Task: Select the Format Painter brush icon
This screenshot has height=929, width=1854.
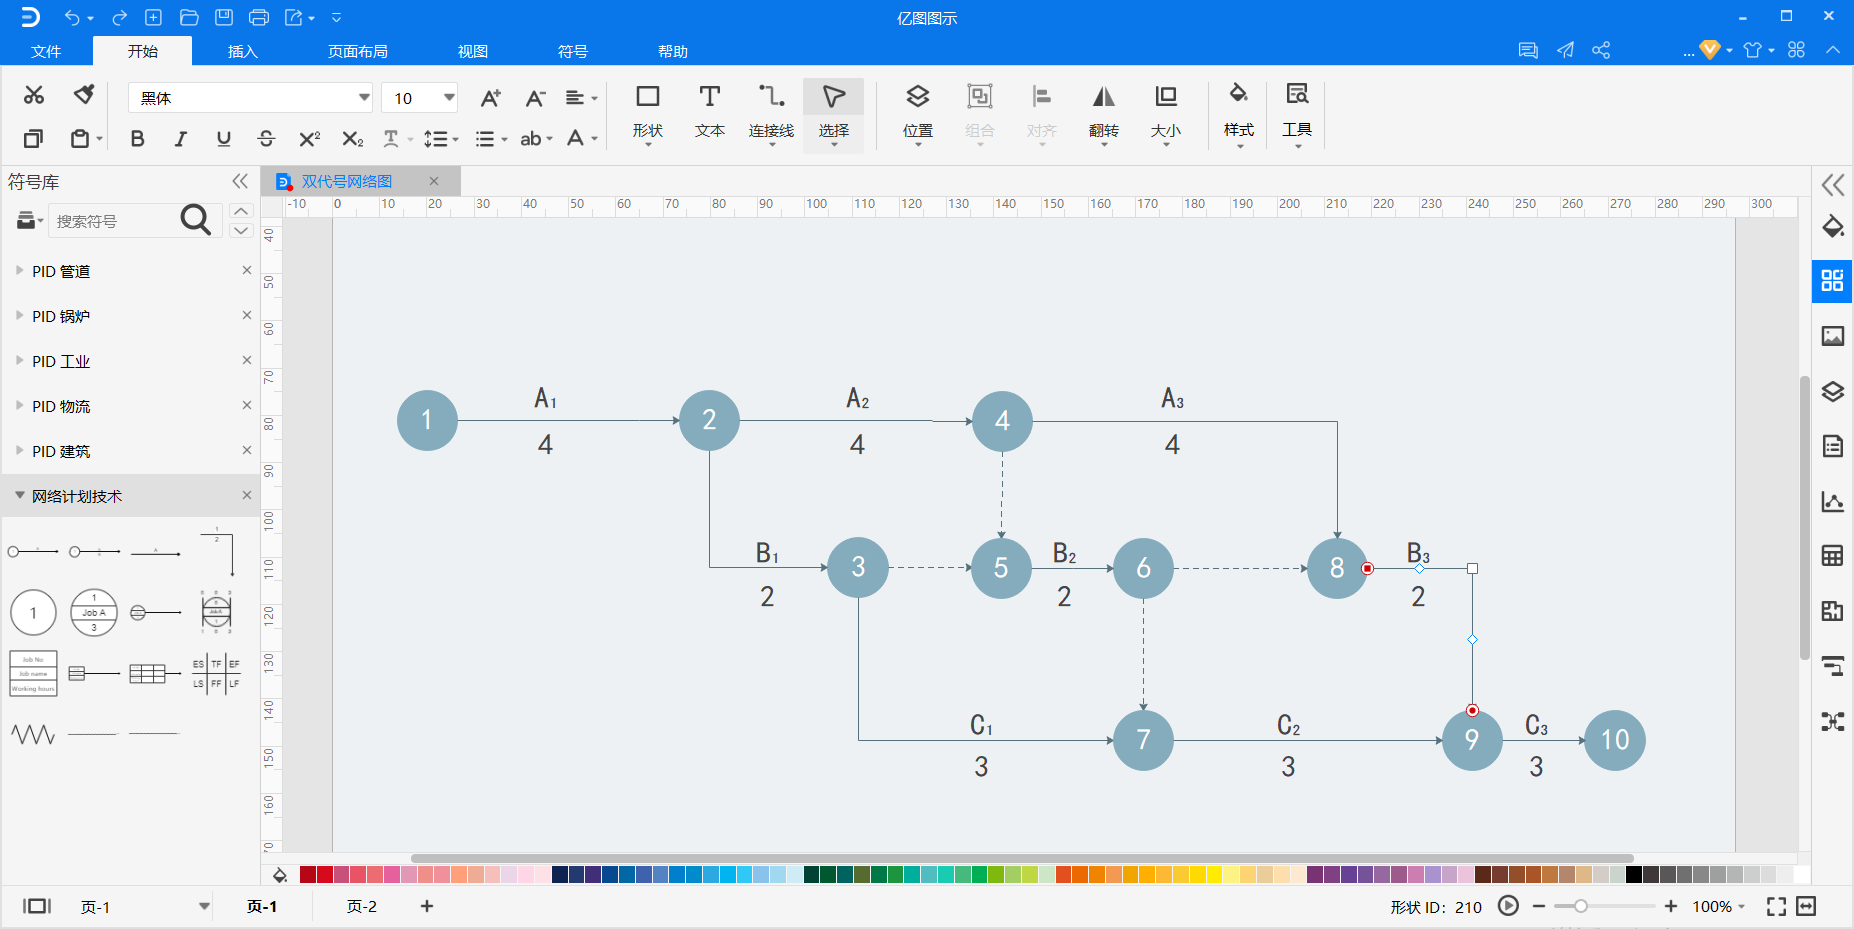Action: [x=84, y=94]
